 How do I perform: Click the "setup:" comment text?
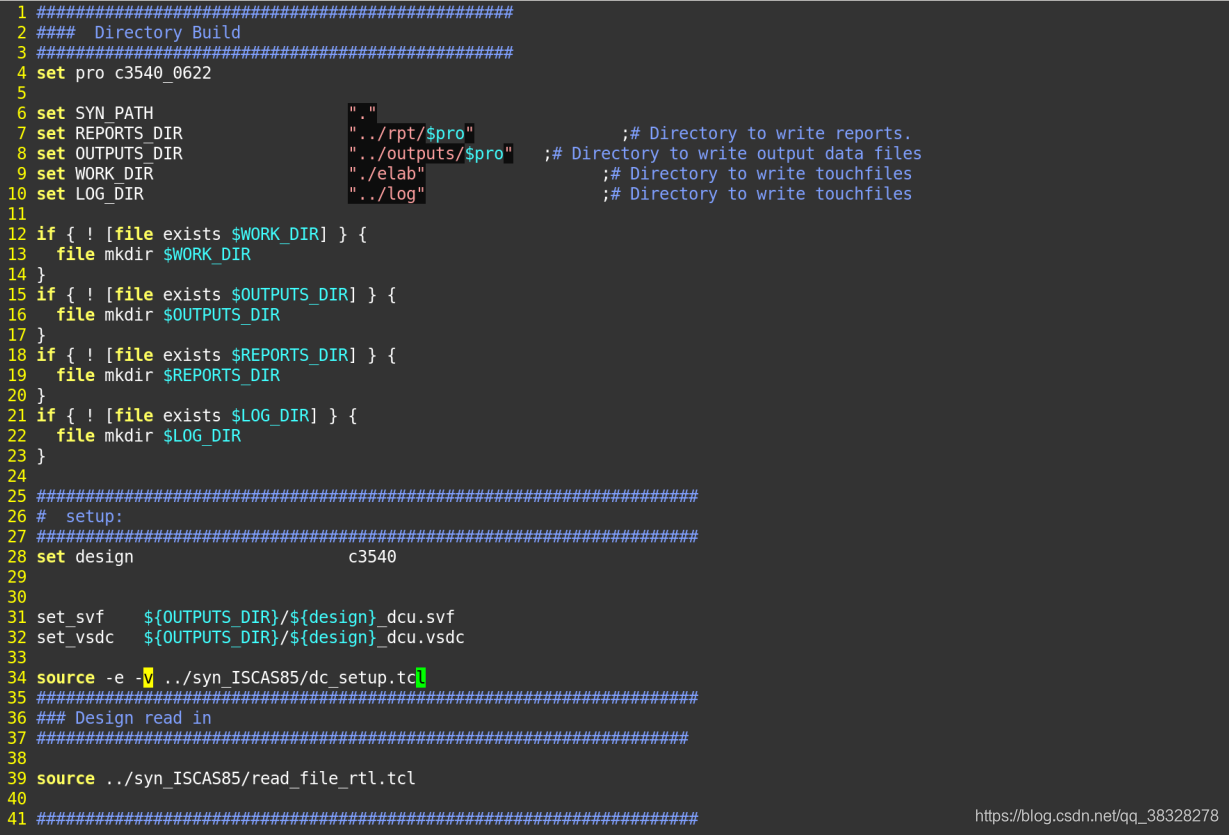click(x=94, y=516)
